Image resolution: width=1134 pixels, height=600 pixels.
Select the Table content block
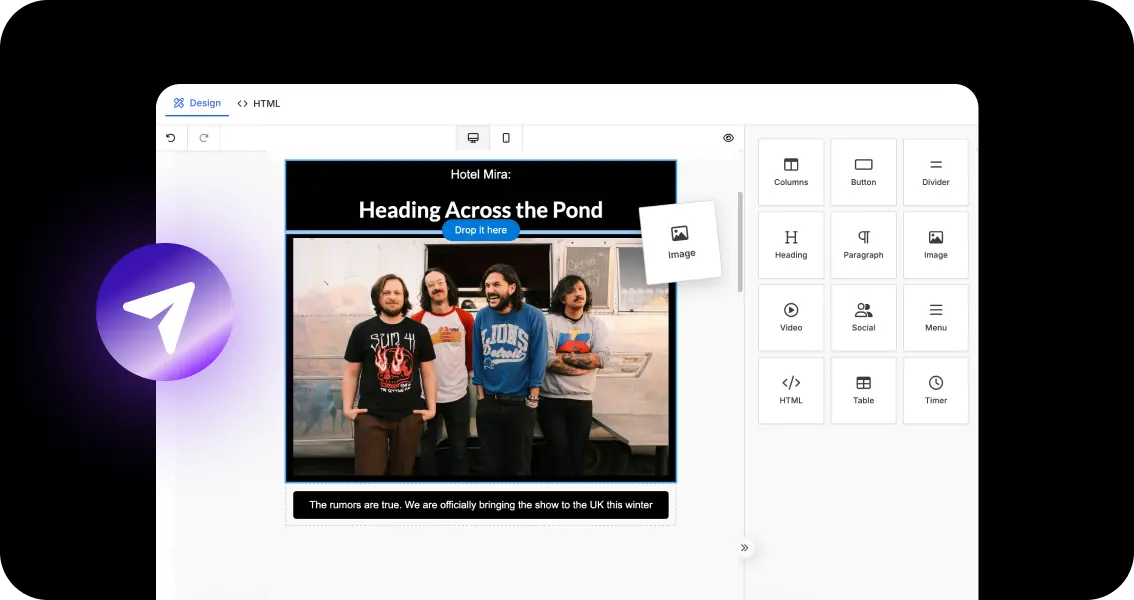coord(863,390)
